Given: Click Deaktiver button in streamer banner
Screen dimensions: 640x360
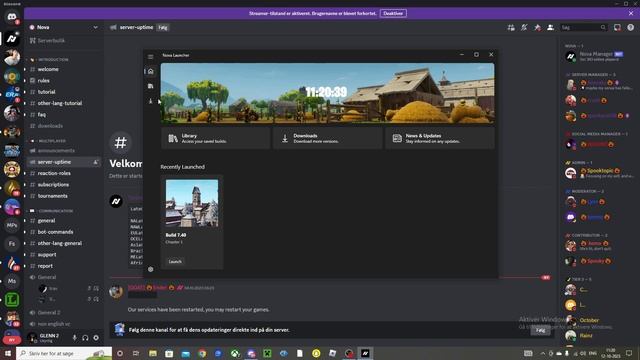Looking at the screenshot, I should click(393, 13).
